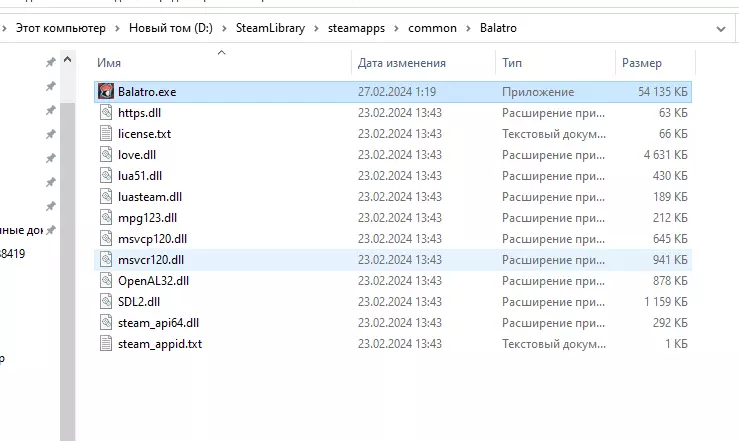Expand the chevron after common breadcrumb
This screenshot has height=441, width=739.
468,28
